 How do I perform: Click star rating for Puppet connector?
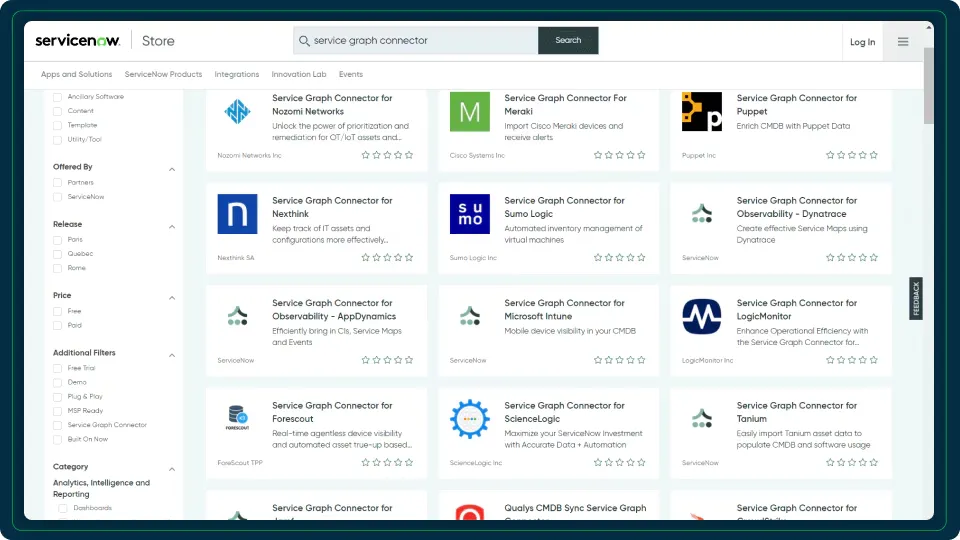pyautogui.click(x=851, y=155)
